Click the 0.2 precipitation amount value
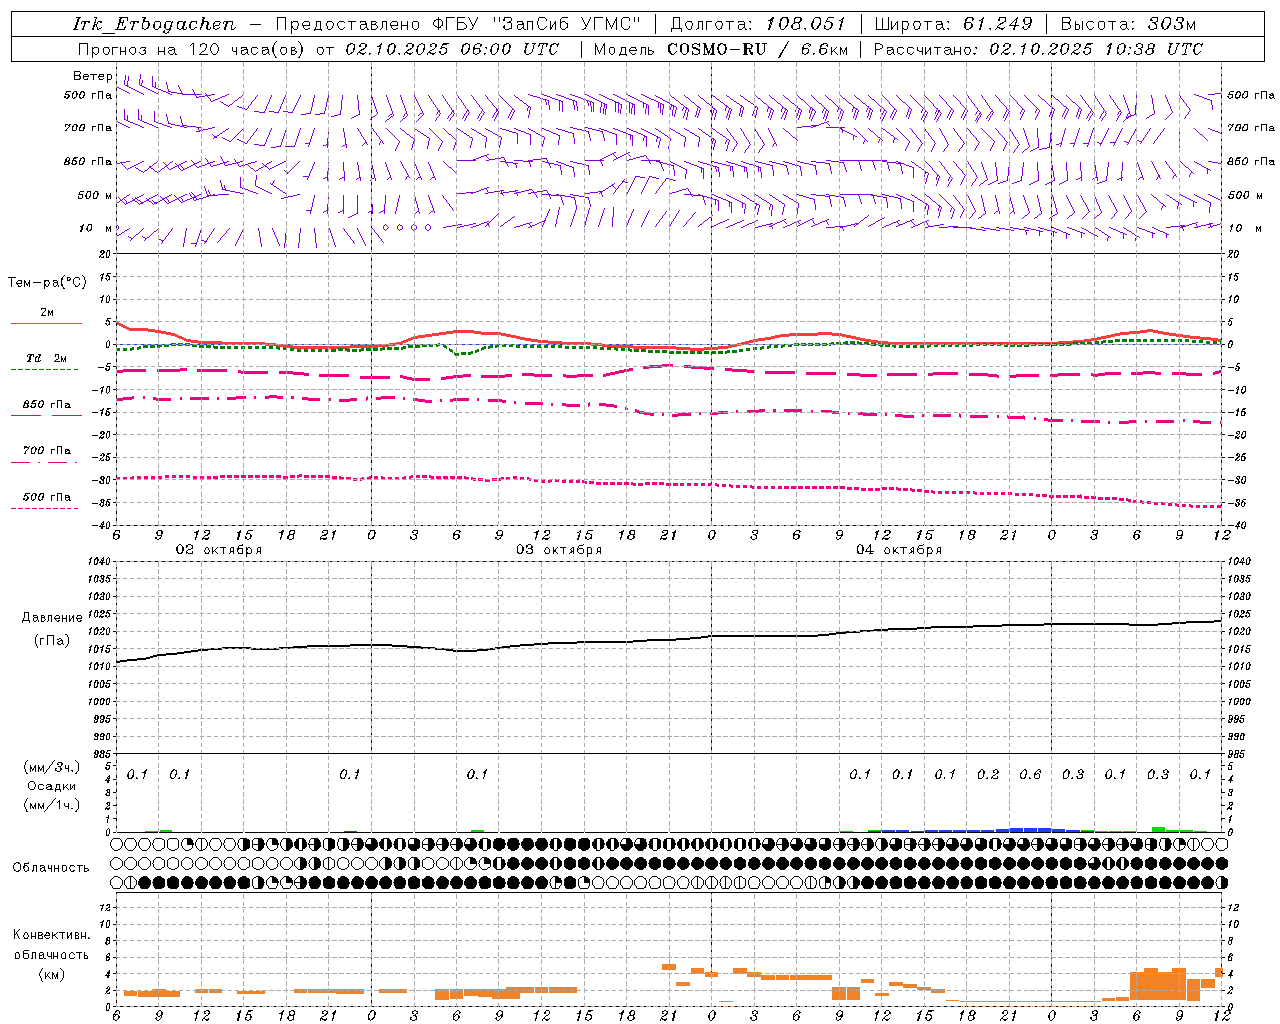Screen dimensions: 1280x1024 coord(988,774)
